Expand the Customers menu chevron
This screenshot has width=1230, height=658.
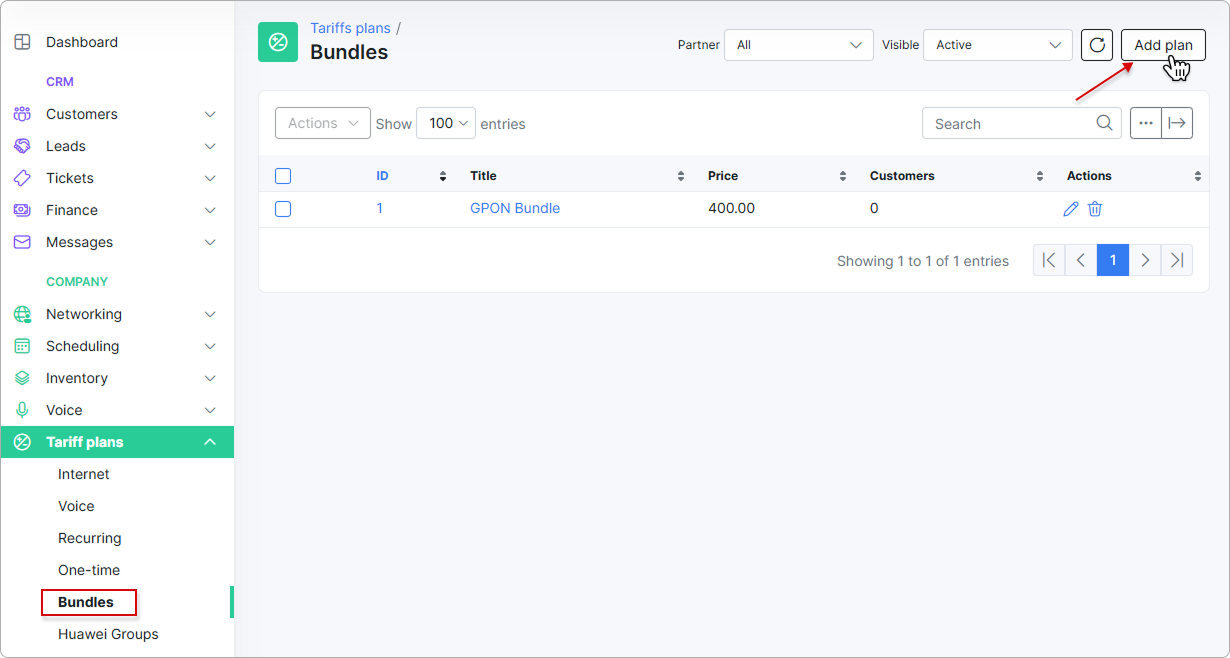pos(210,114)
